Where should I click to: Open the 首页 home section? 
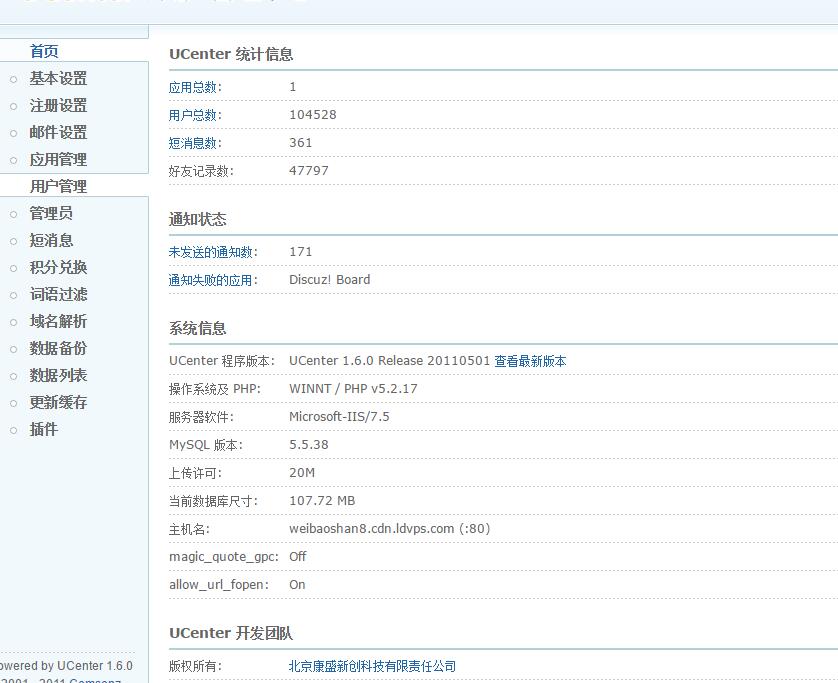click(44, 51)
